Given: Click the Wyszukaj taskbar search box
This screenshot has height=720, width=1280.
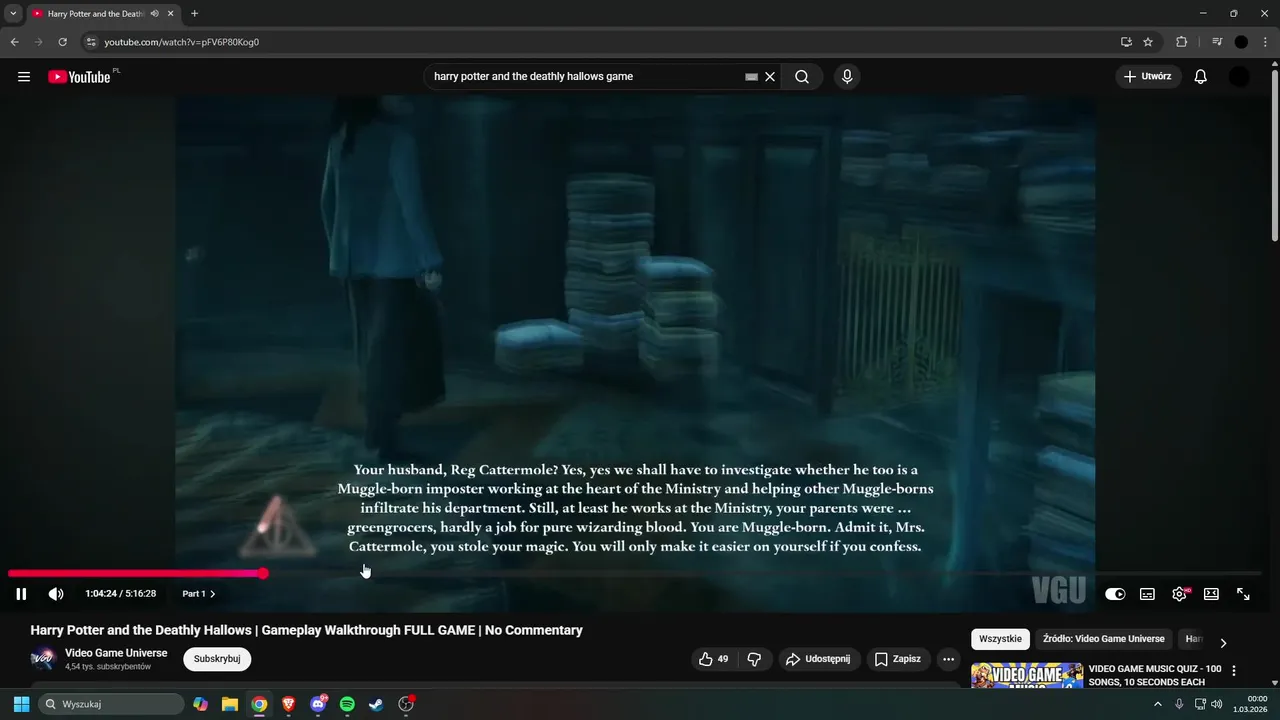Looking at the screenshot, I should click(x=112, y=704).
